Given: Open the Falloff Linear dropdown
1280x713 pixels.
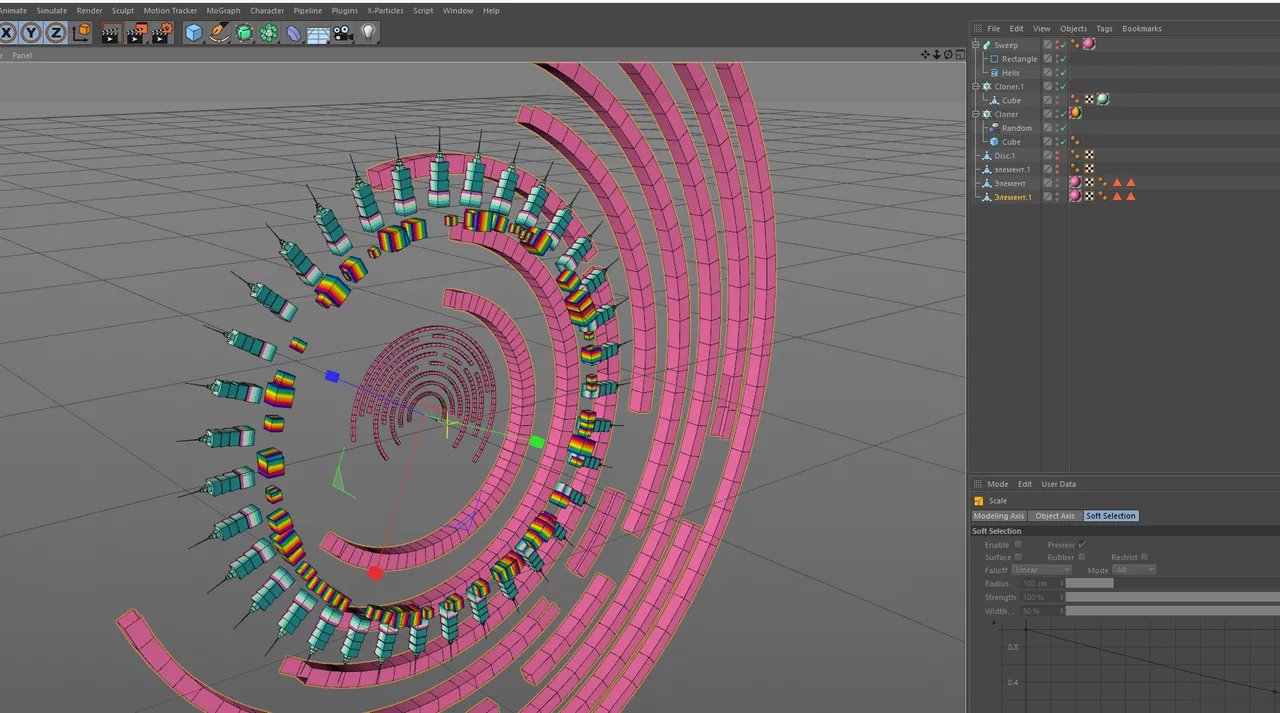Looking at the screenshot, I should [x=1042, y=570].
